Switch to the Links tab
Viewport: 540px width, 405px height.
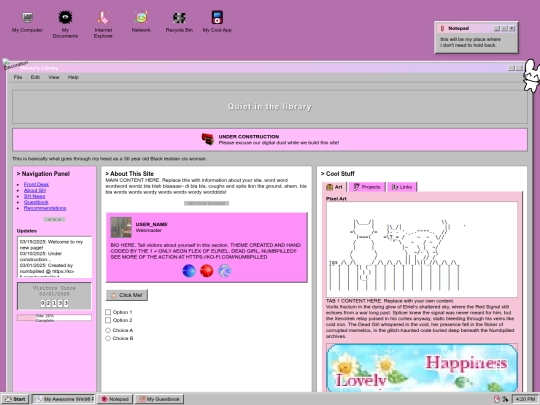(x=402, y=187)
